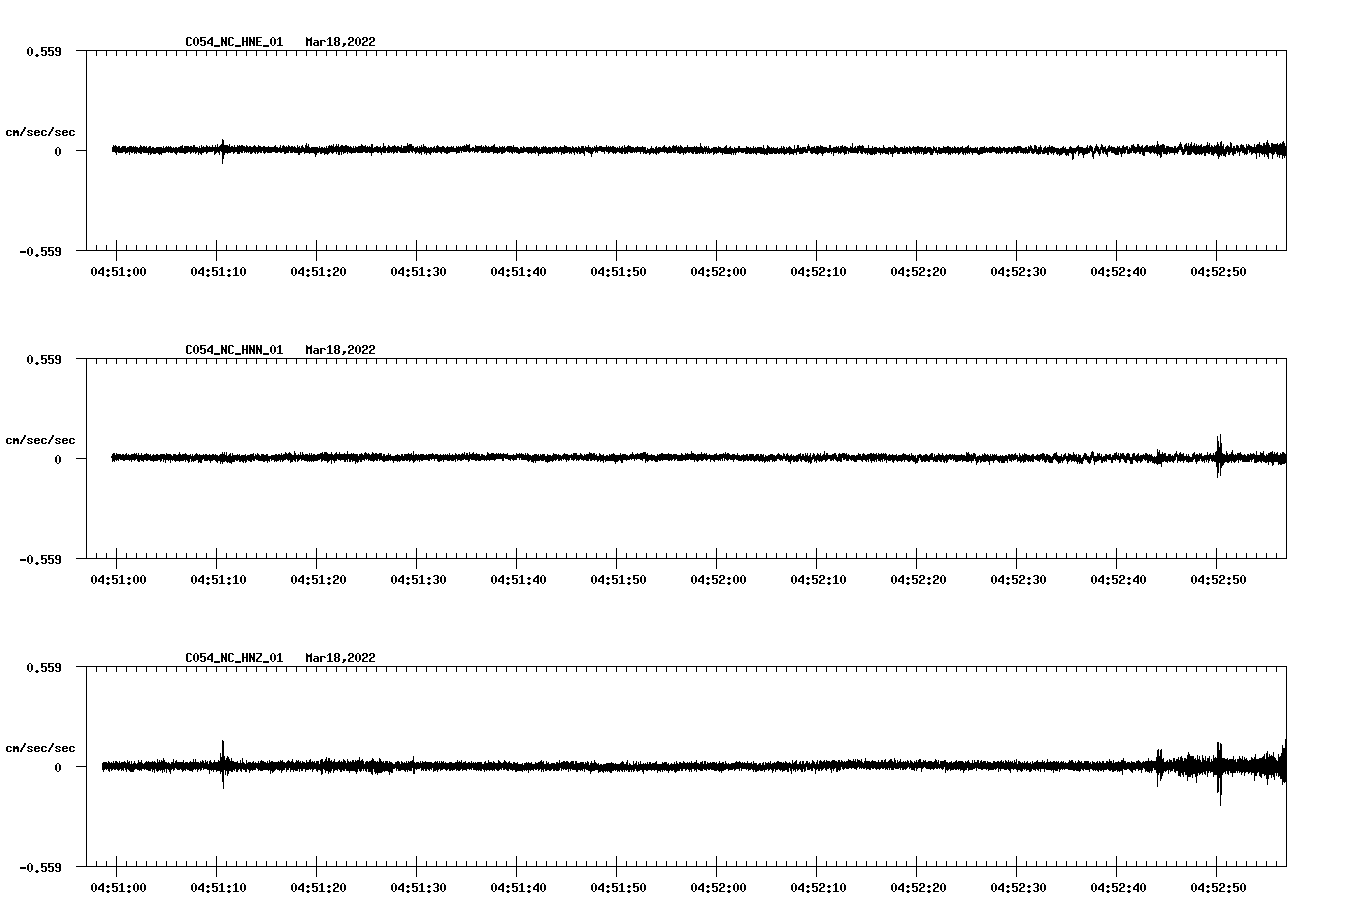Click the 04:52:20 time label under the HNZ plot
This screenshot has height=924, width=1358.
click(x=918, y=888)
